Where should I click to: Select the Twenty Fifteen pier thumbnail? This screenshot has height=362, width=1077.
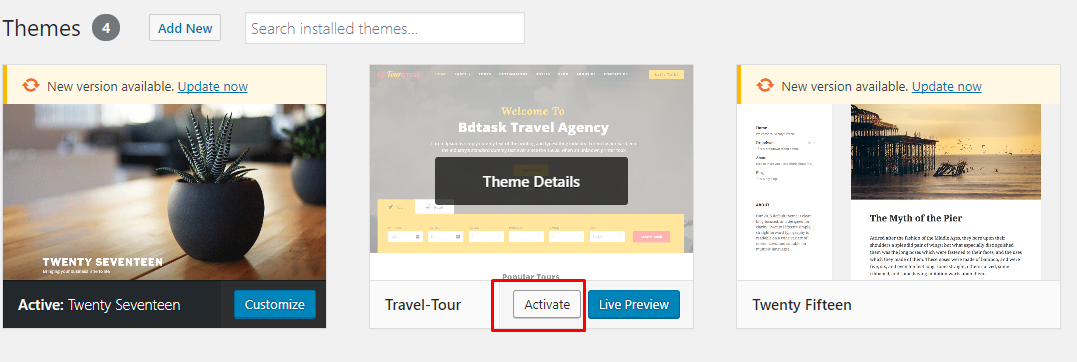click(x=889, y=192)
